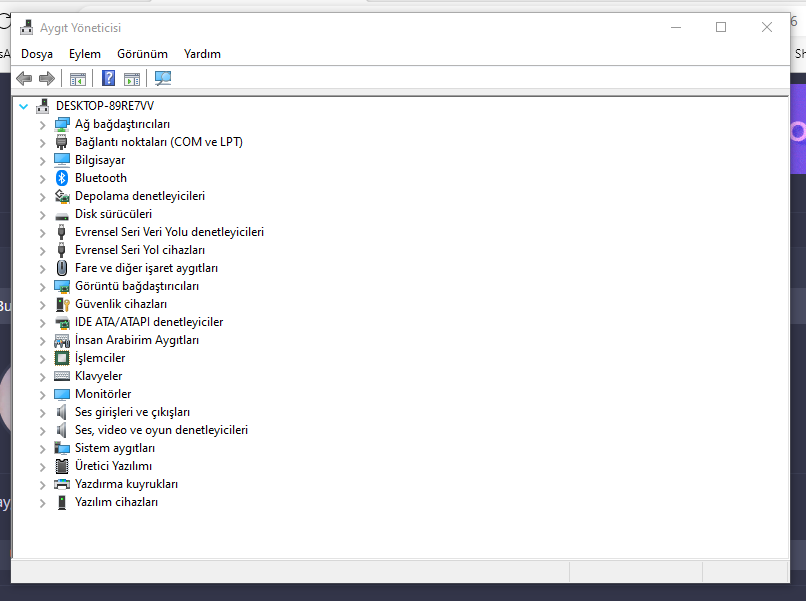Open the Yardım menu
Viewport: 806px width, 601px height.
(202, 54)
